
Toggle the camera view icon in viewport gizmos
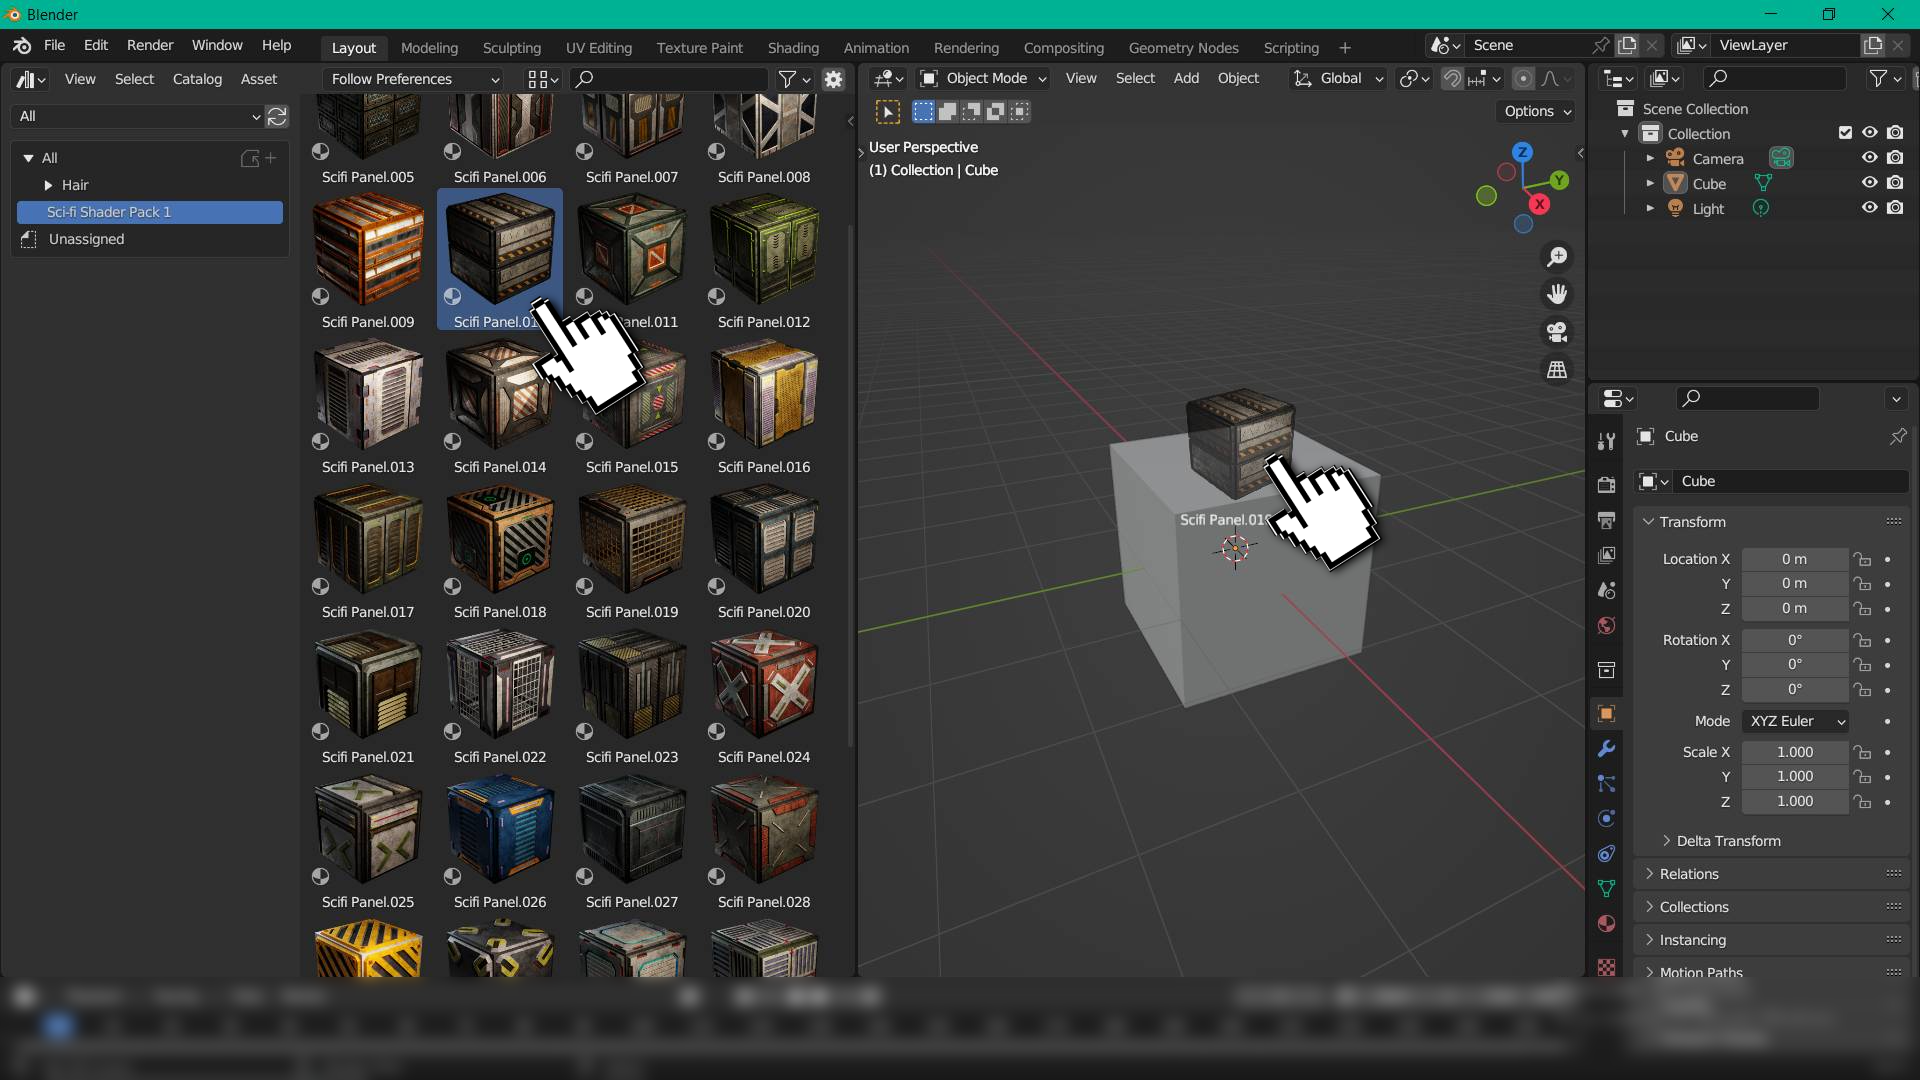click(1557, 332)
